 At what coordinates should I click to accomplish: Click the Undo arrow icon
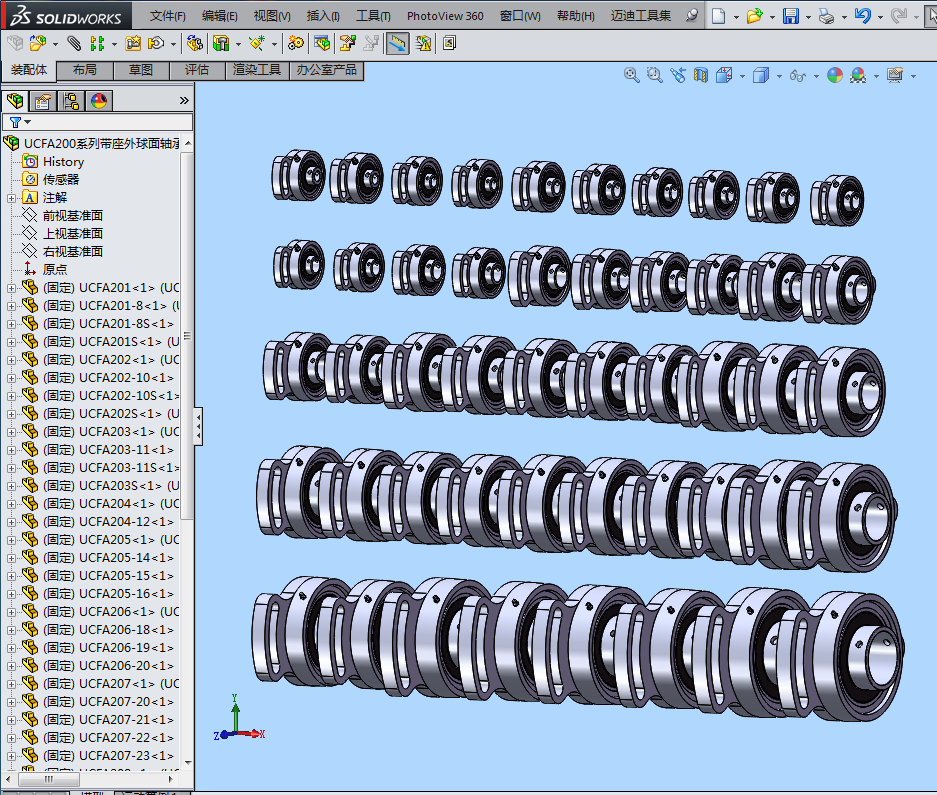(x=862, y=16)
